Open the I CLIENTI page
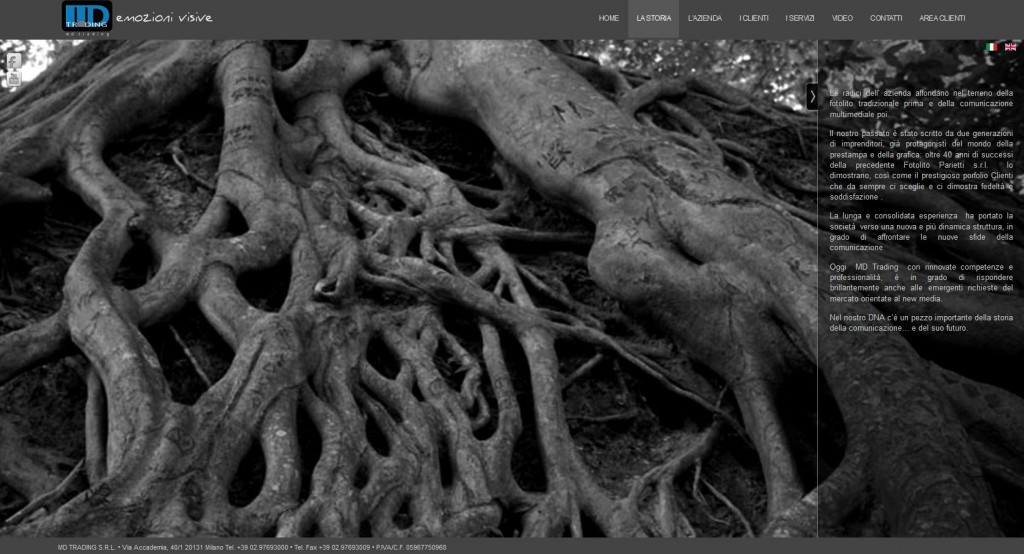The width and height of the screenshot is (1024, 554). [x=754, y=19]
